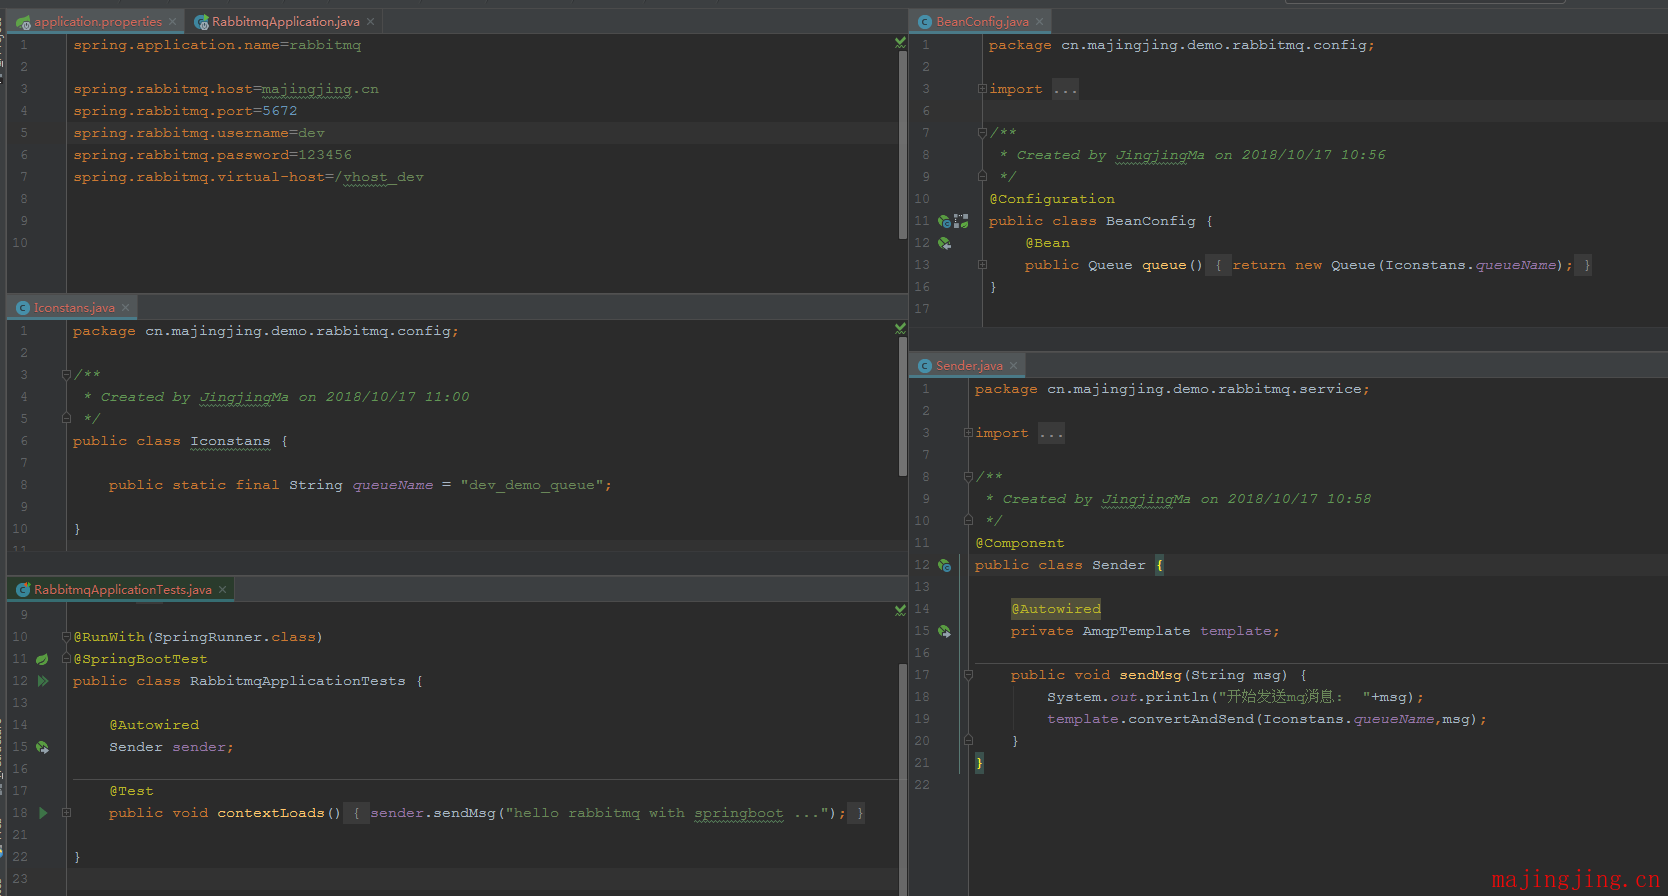Select the RabbitmqApplicationTests.java tab

tap(122, 589)
